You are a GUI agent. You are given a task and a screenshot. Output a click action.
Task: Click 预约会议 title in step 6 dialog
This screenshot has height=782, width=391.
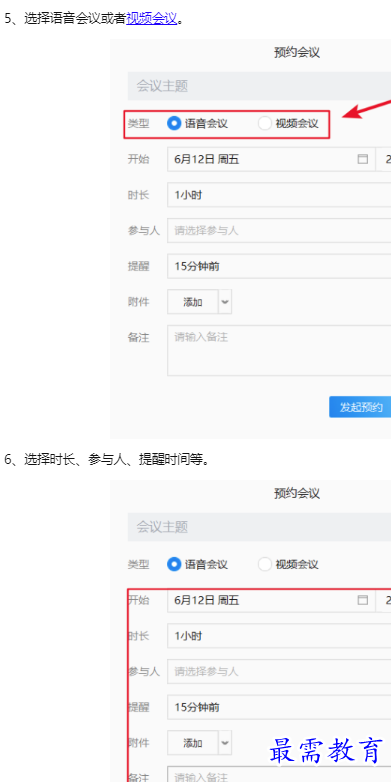pos(297,494)
